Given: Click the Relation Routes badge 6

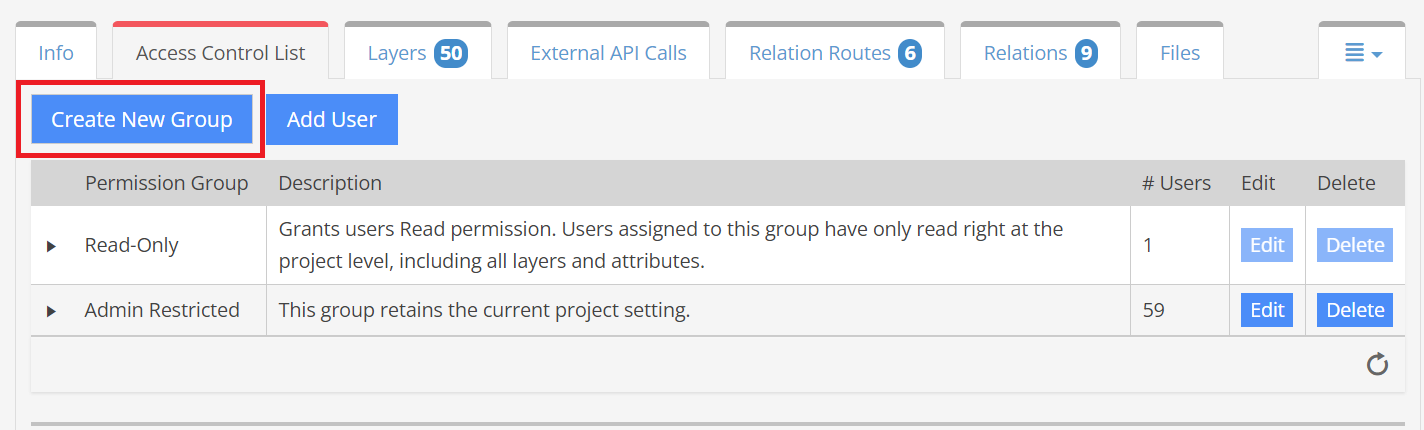Looking at the screenshot, I should click(x=909, y=53).
